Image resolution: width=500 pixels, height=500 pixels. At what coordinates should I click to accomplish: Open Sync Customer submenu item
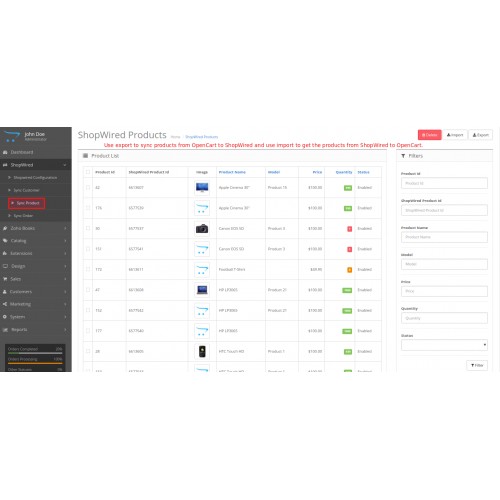pos(26,190)
